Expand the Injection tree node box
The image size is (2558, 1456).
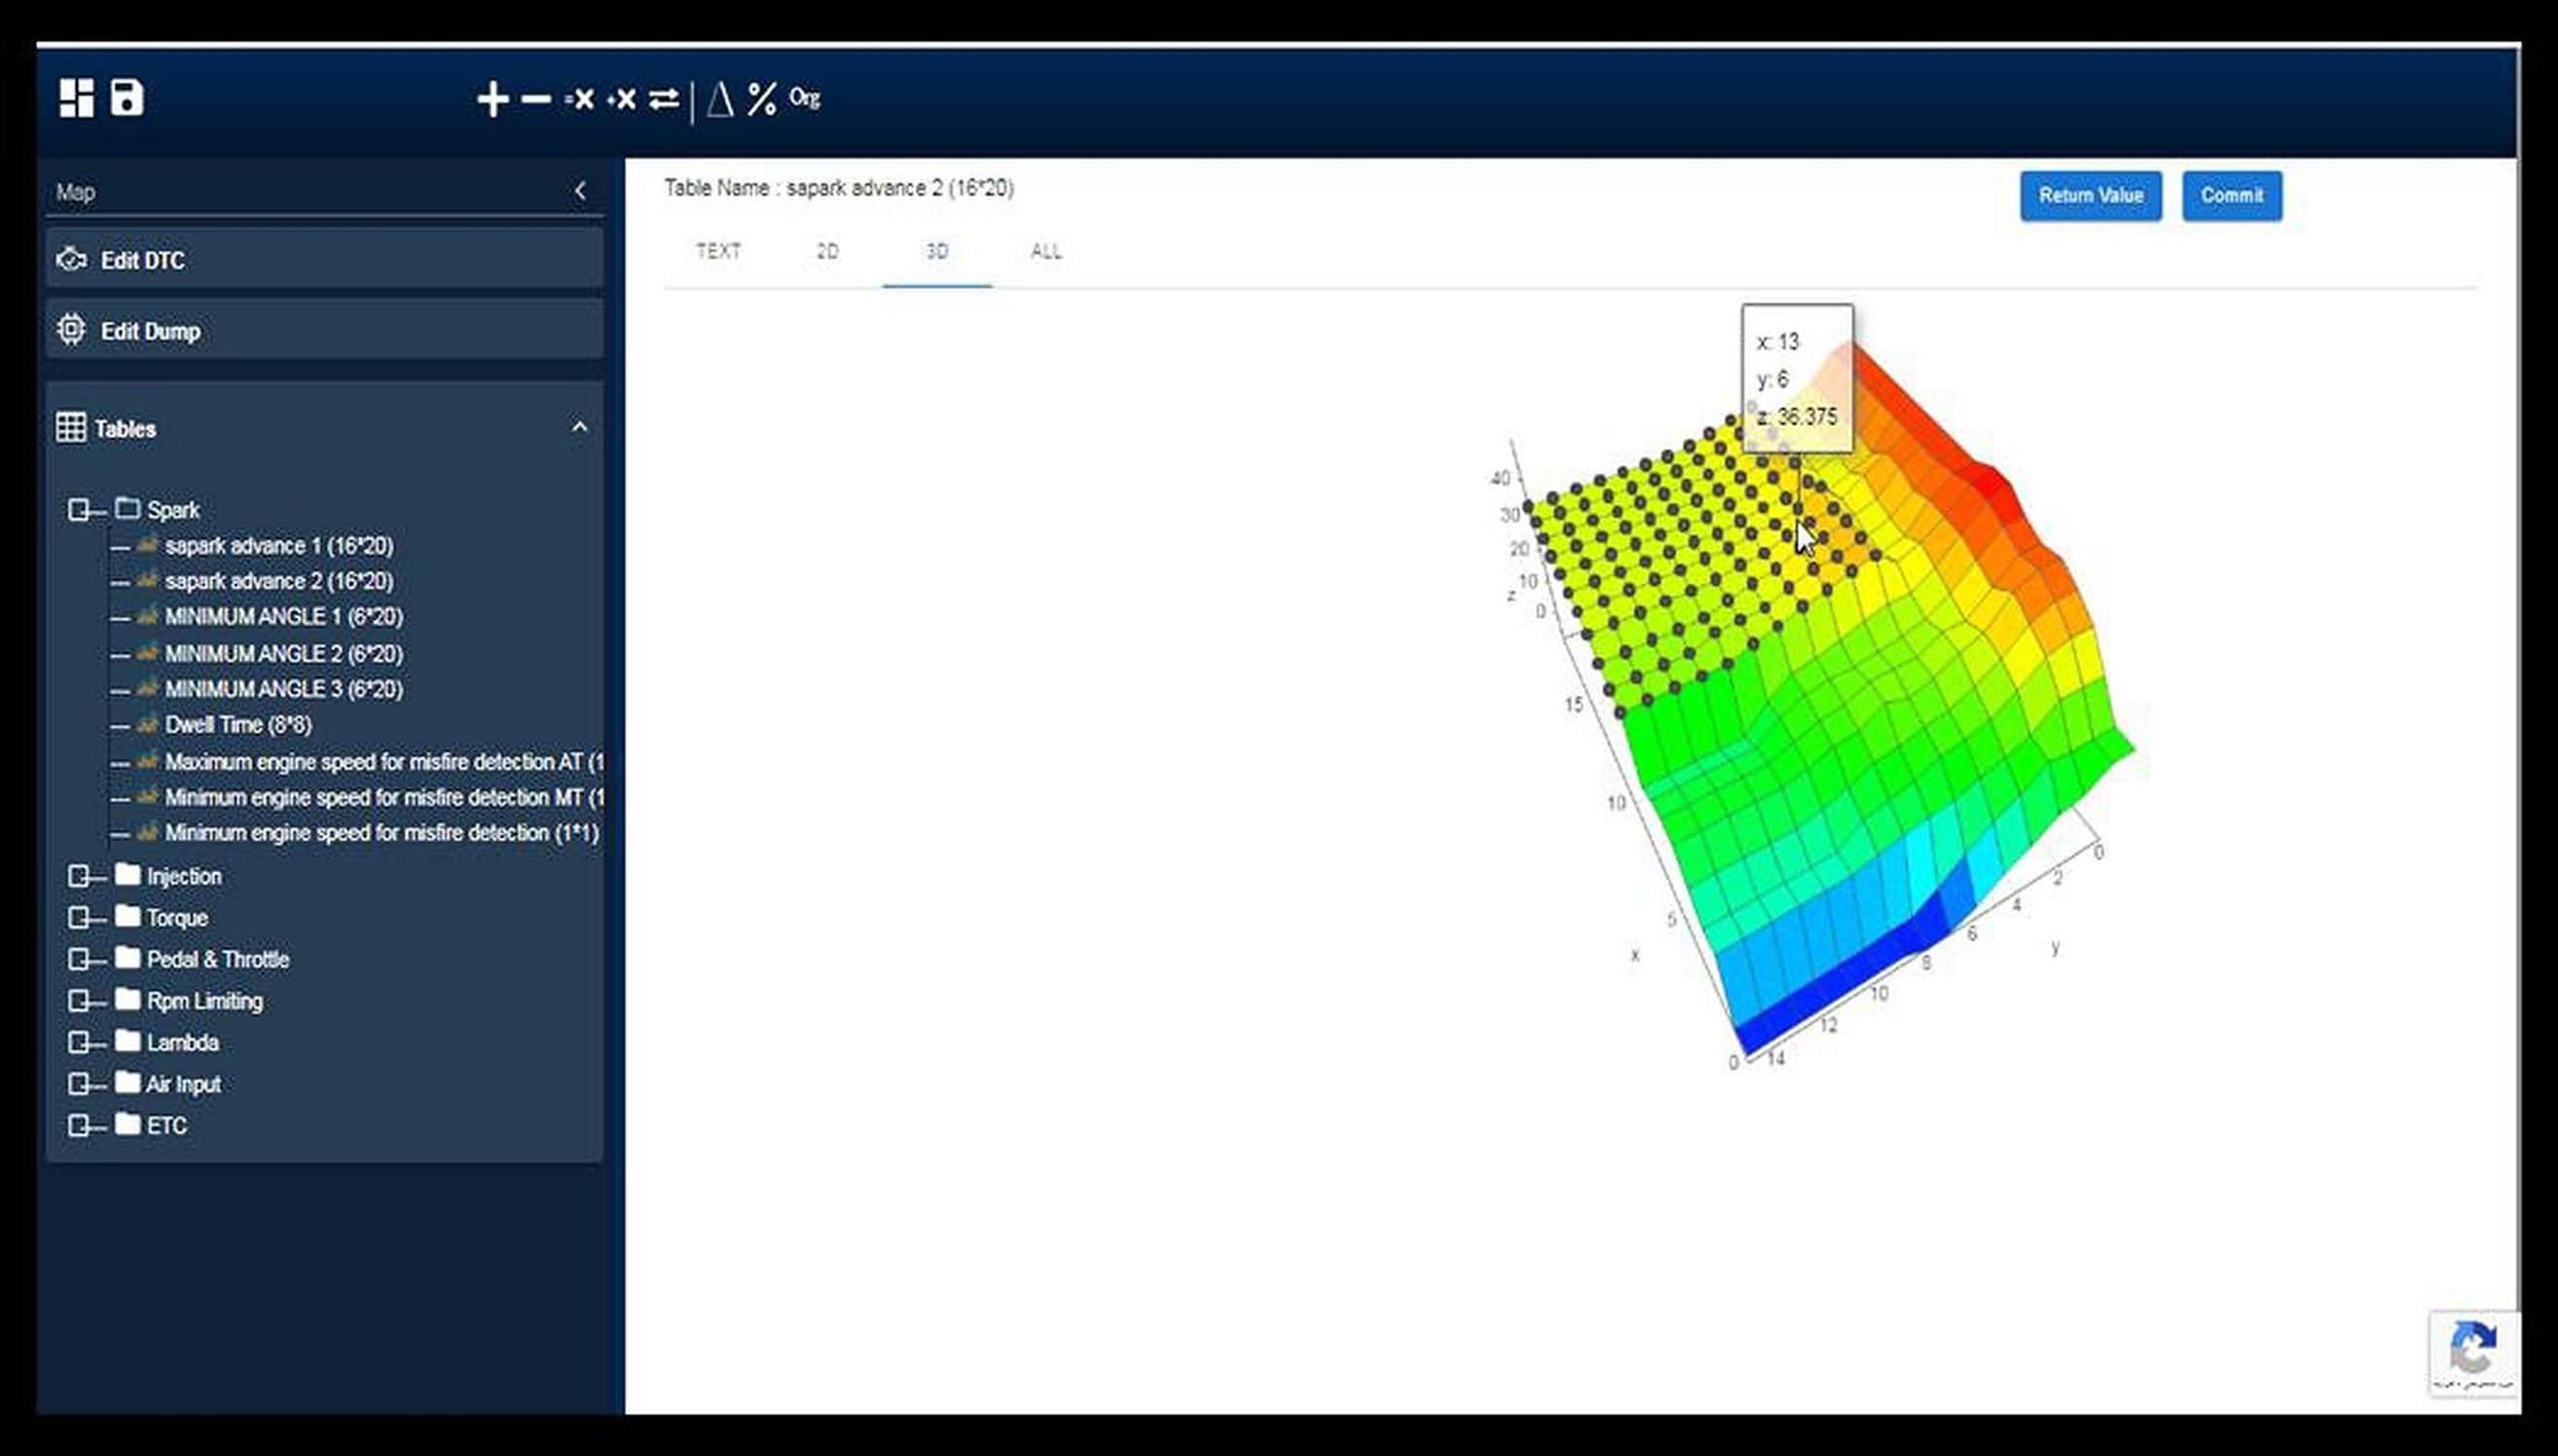[78, 877]
